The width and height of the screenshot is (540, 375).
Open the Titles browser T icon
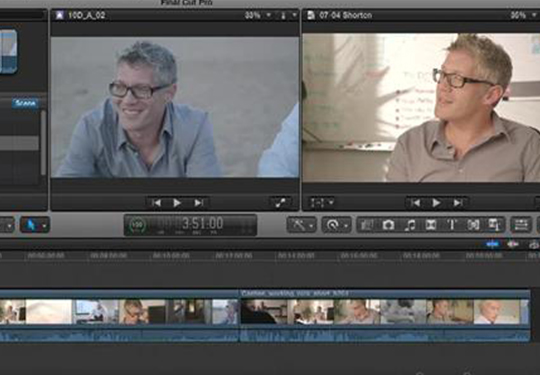coord(452,225)
